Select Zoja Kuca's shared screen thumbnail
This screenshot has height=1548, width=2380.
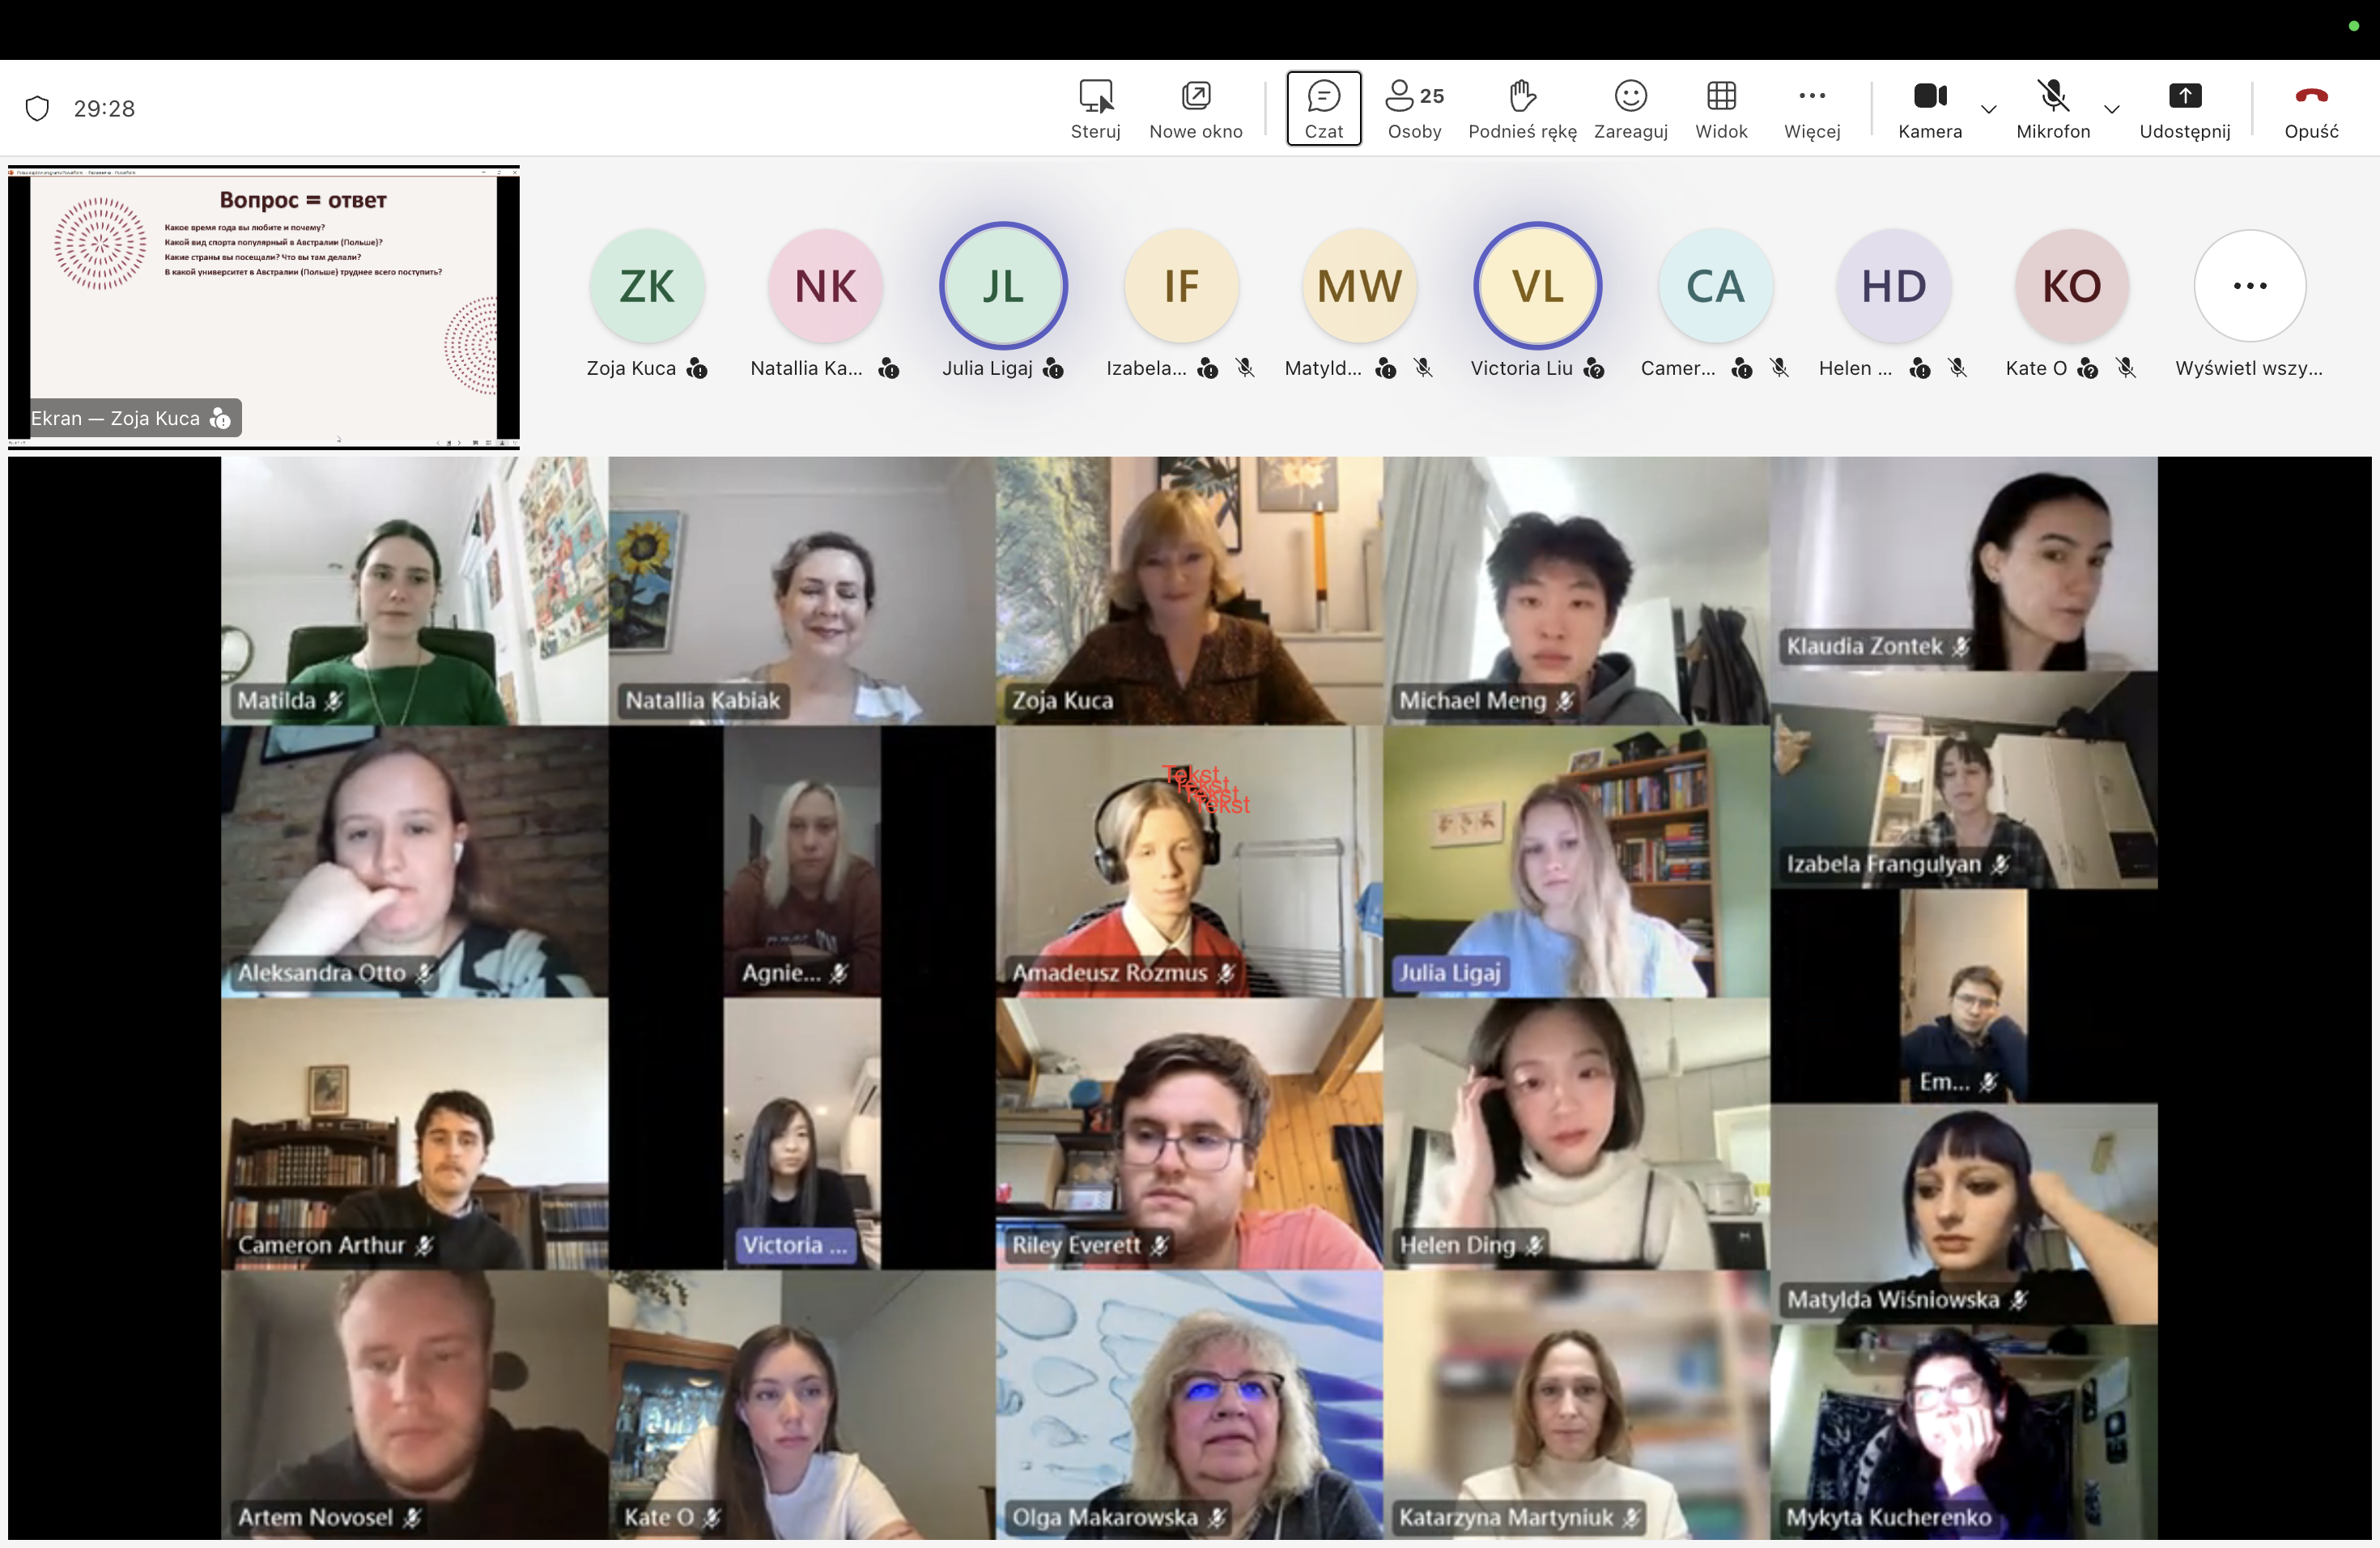(263, 306)
